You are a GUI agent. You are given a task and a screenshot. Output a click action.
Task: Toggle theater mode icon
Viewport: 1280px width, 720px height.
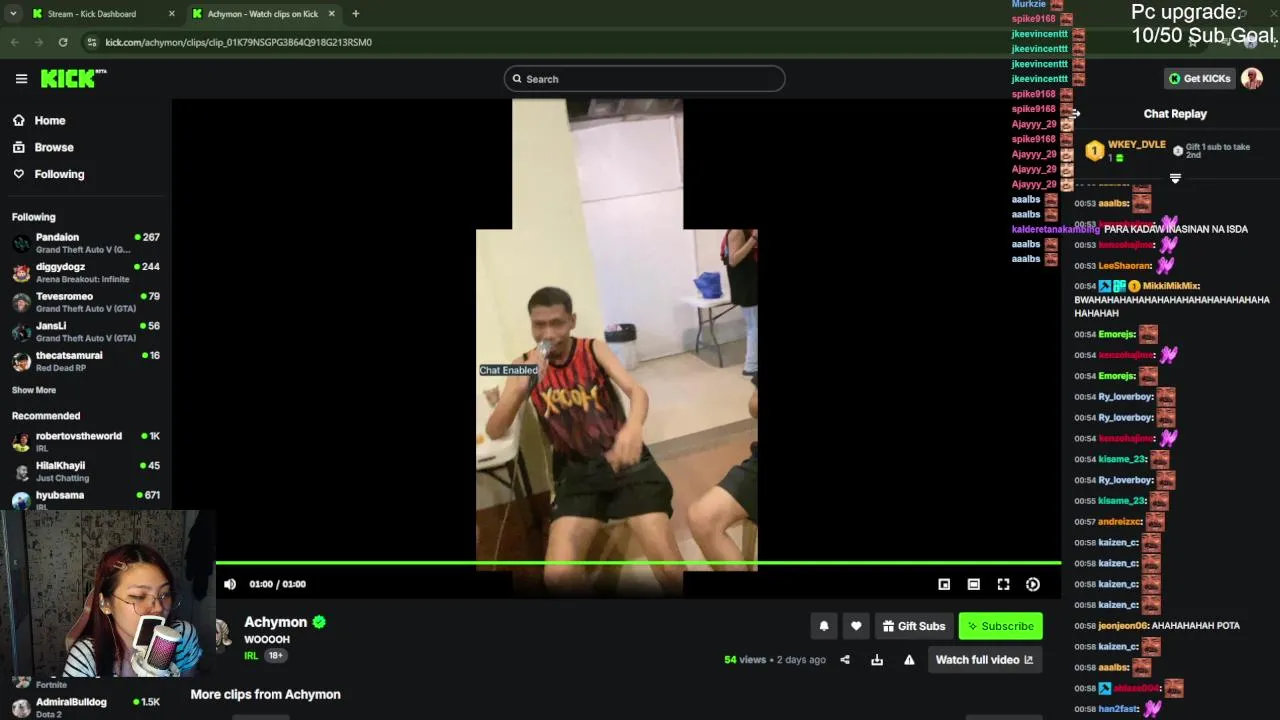tap(973, 584)
